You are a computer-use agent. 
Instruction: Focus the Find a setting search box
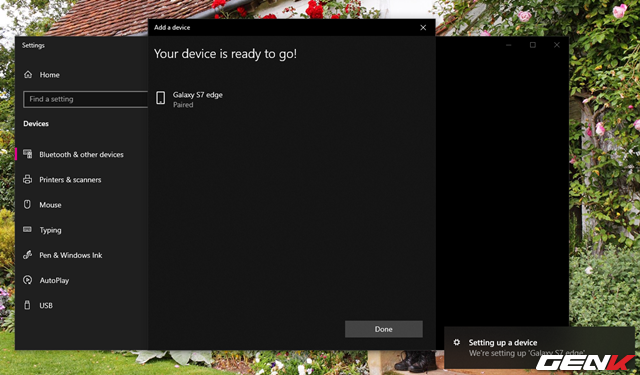pyautogui.click(x=86, y=99)
